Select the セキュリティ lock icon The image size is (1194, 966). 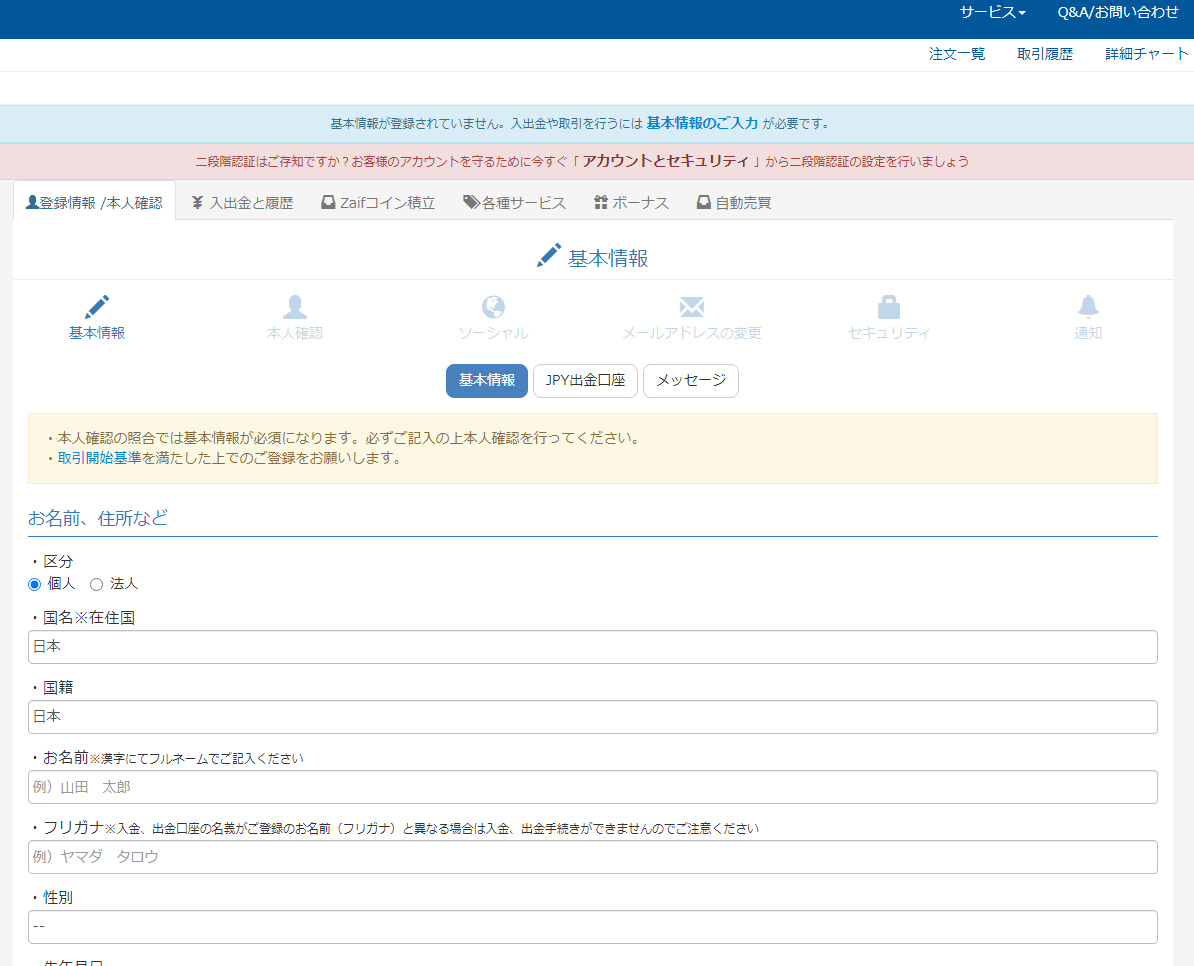(x=889, y=306)
